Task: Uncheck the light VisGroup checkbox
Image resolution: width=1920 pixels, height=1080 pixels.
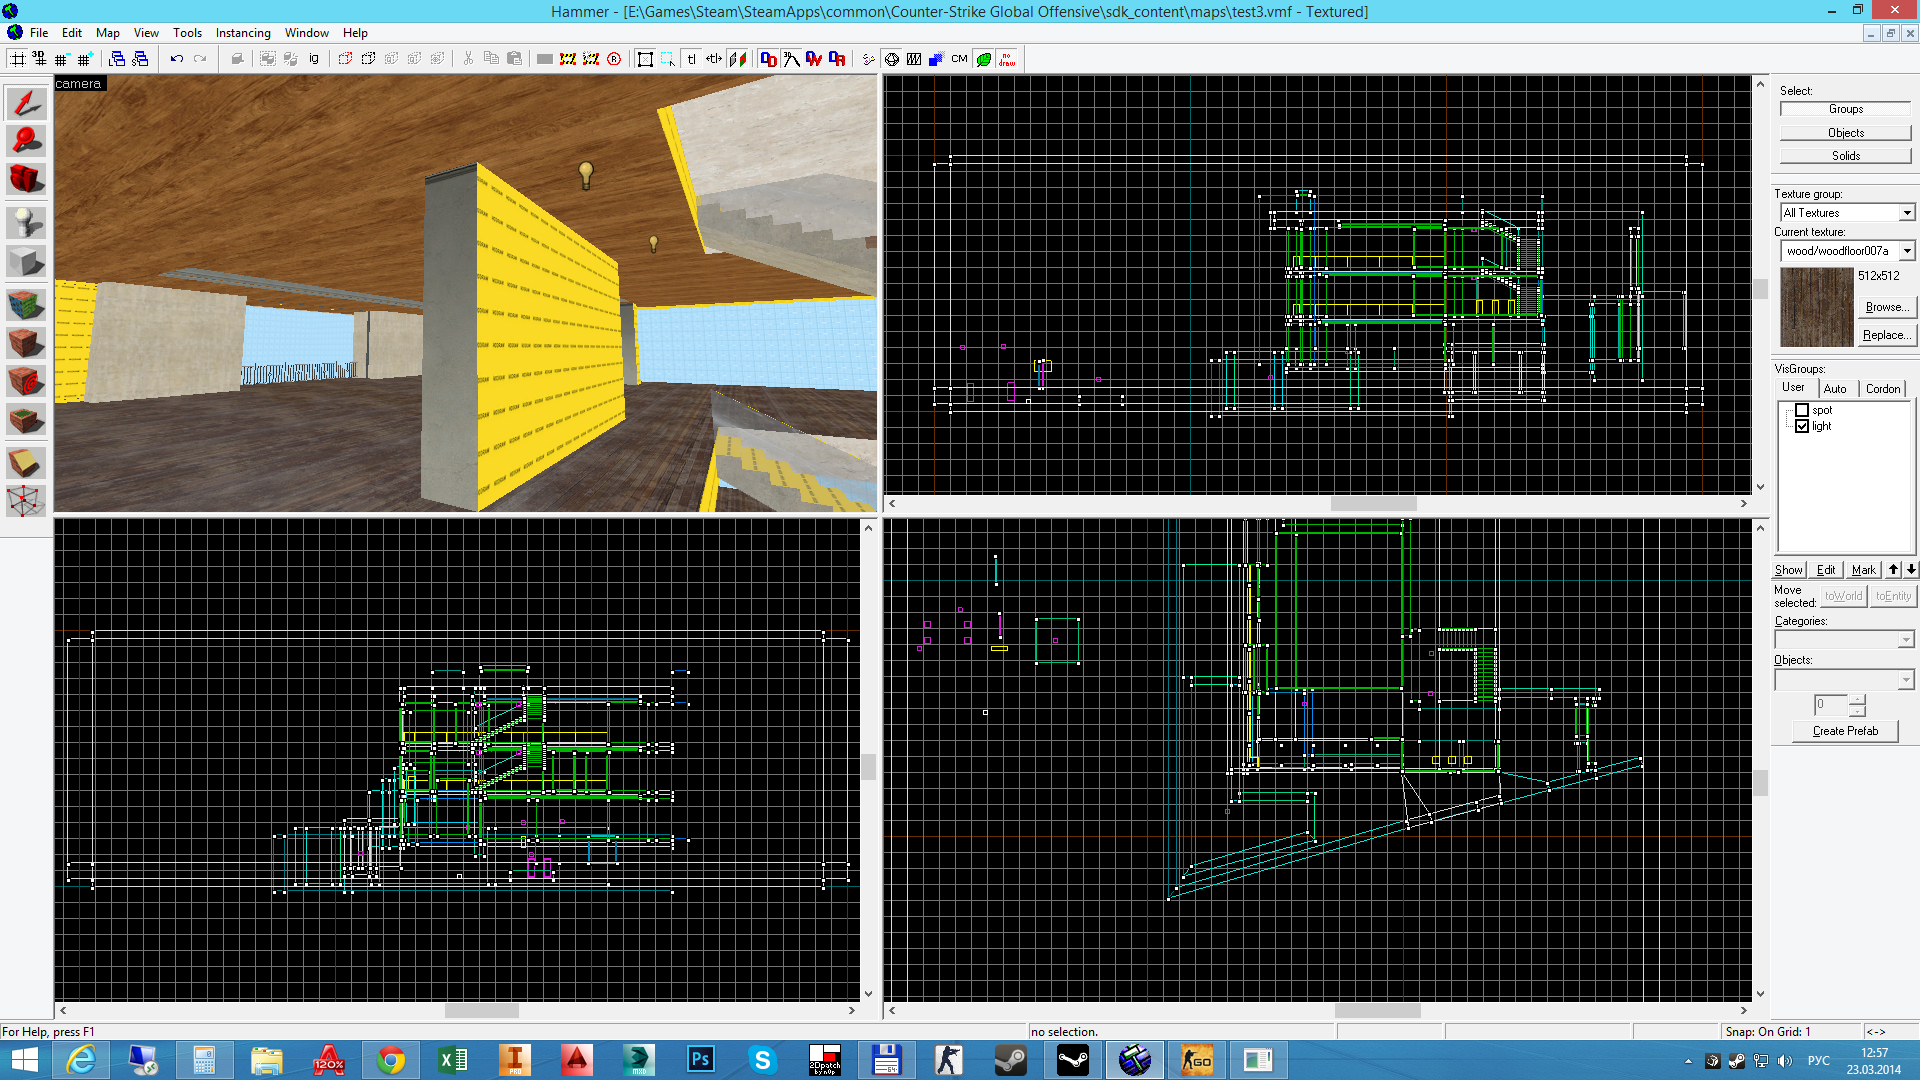Action: pyautogui.click(x=1802, y=426)
